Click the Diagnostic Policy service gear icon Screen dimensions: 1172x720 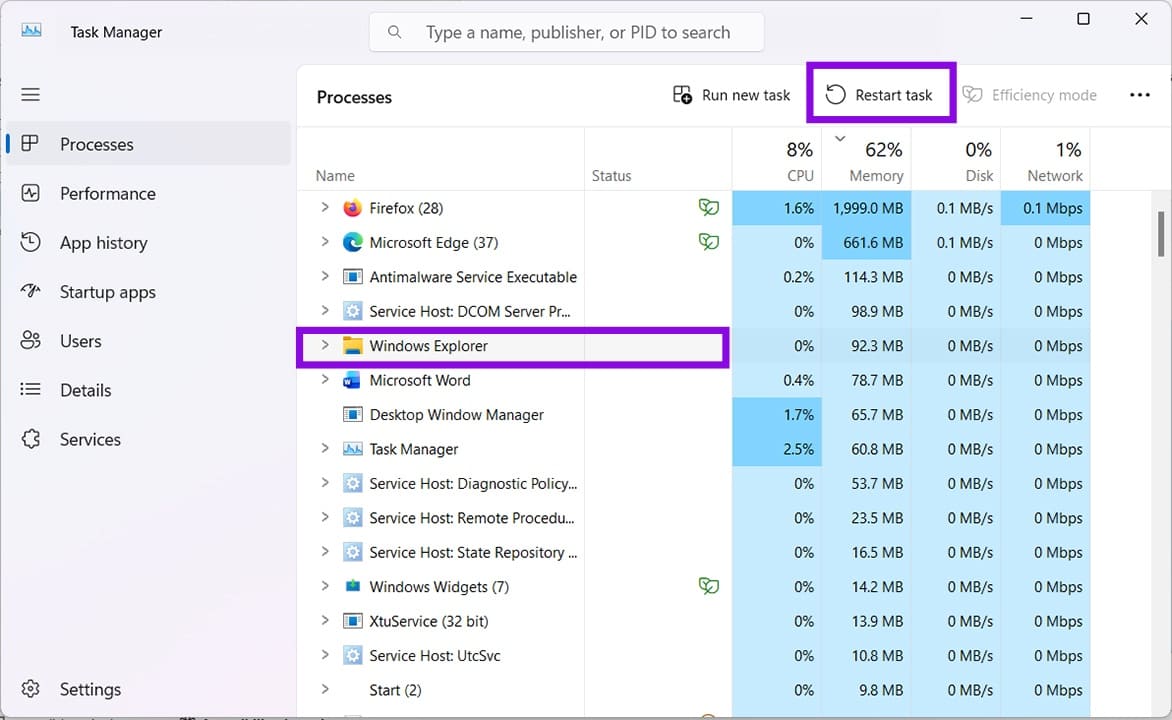pyautogui.click(x=352, y=483)
